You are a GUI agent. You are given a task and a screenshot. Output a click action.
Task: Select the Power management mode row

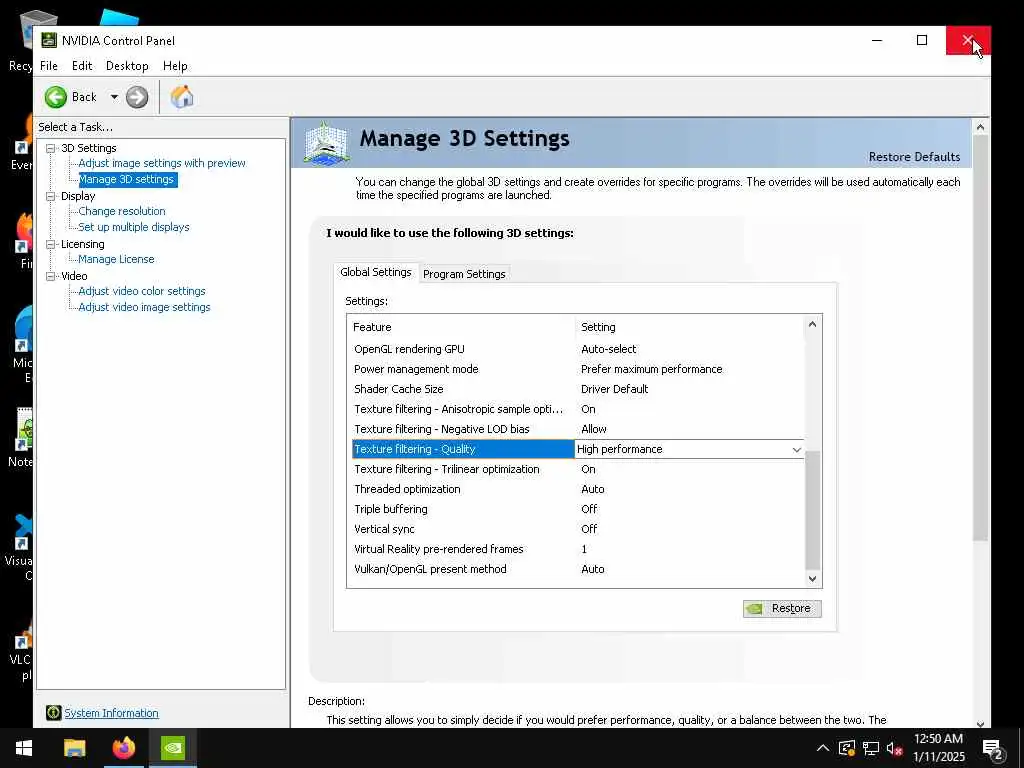pos(578,369)
